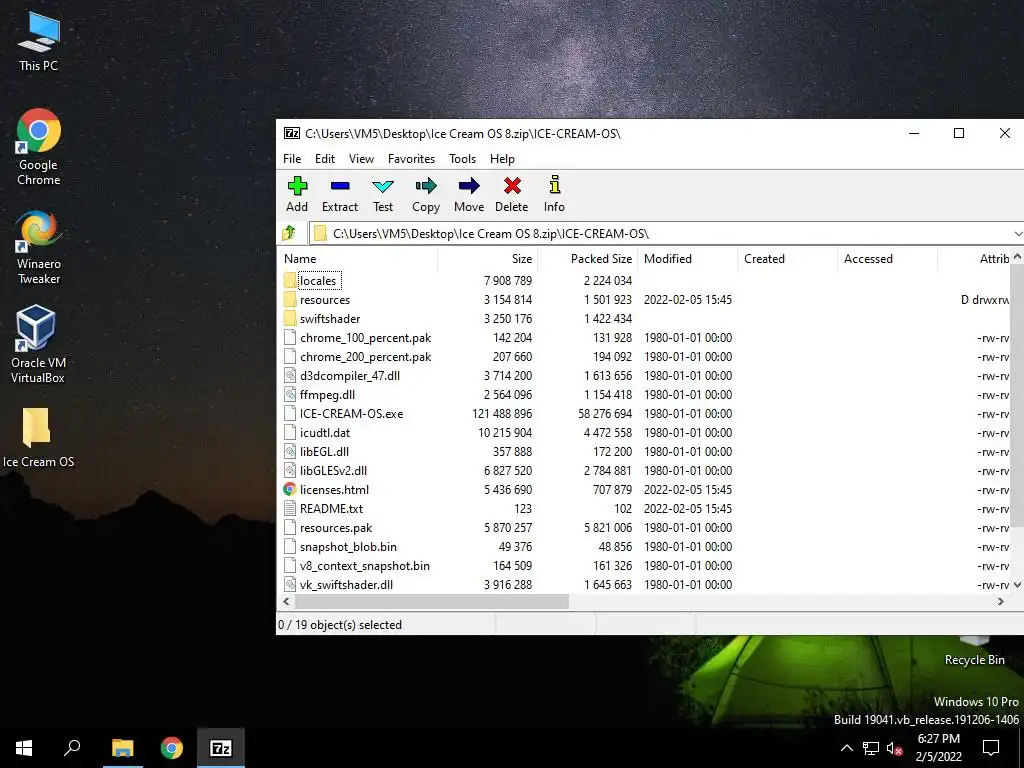Sort by Size column header
The height and width of the screenshot is (768, 1024).
[x=488, y=259]
